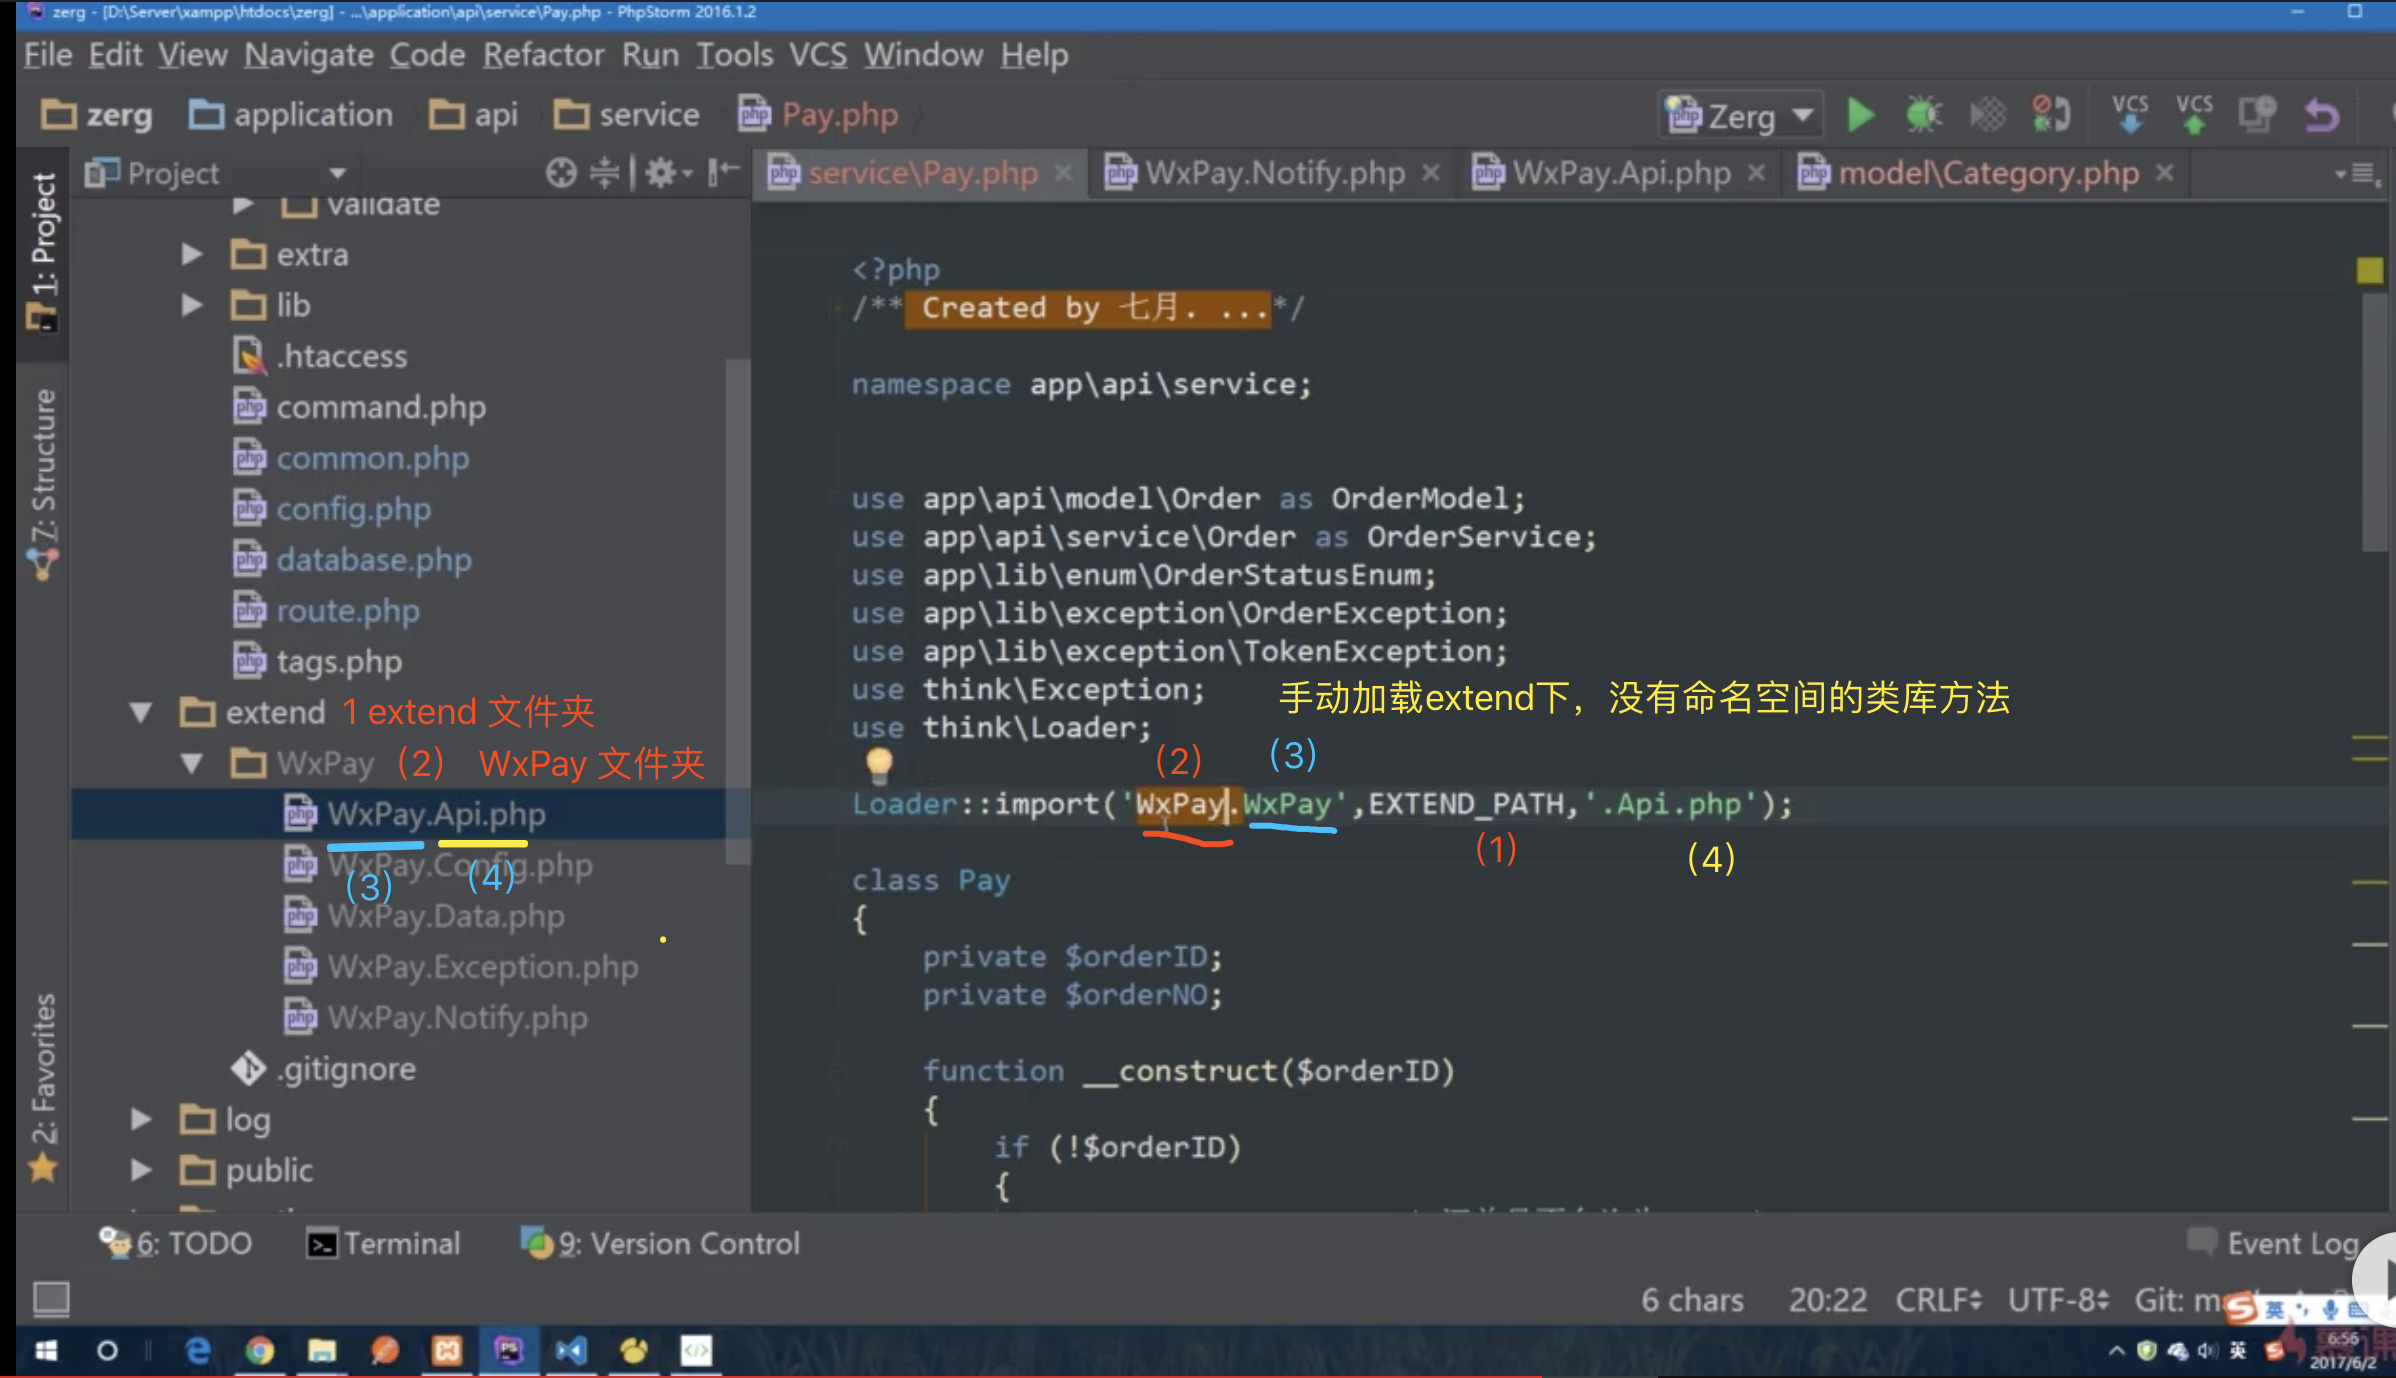This screenshot has width=2396, height=1378.
Task: Click the Project tree vertical scrollbar
Action: [737, 612]
